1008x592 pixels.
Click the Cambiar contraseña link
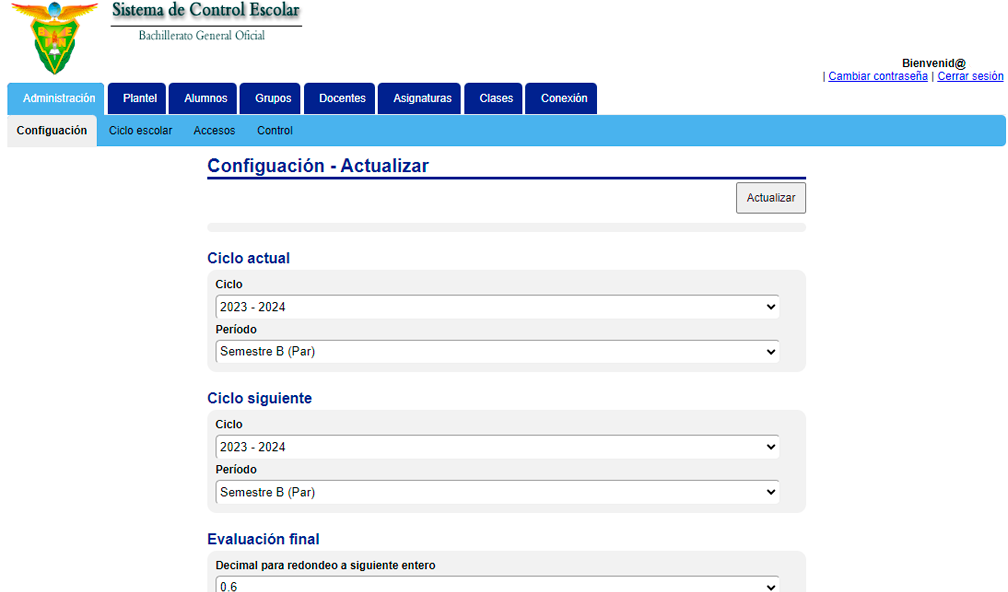[878, 76]
